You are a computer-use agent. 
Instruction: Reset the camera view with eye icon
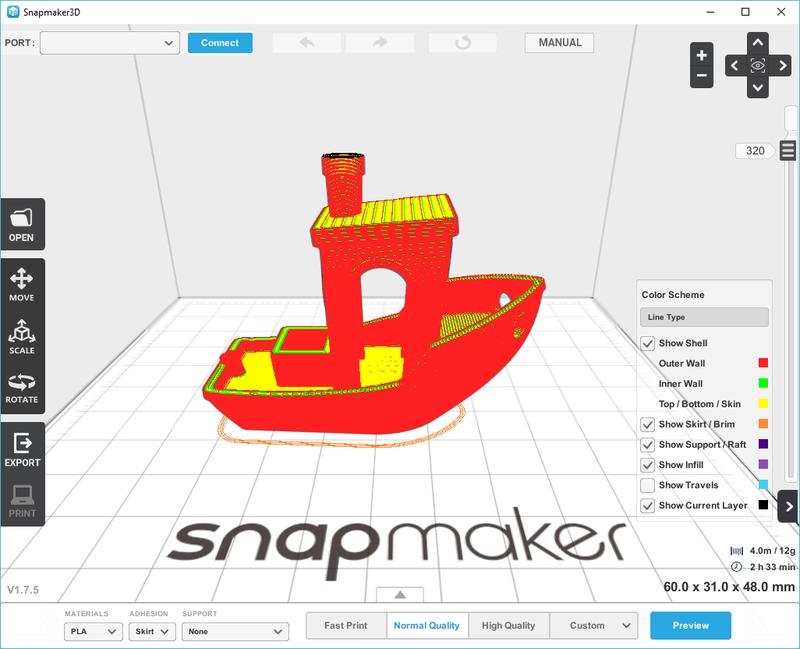tap(758, 65)
